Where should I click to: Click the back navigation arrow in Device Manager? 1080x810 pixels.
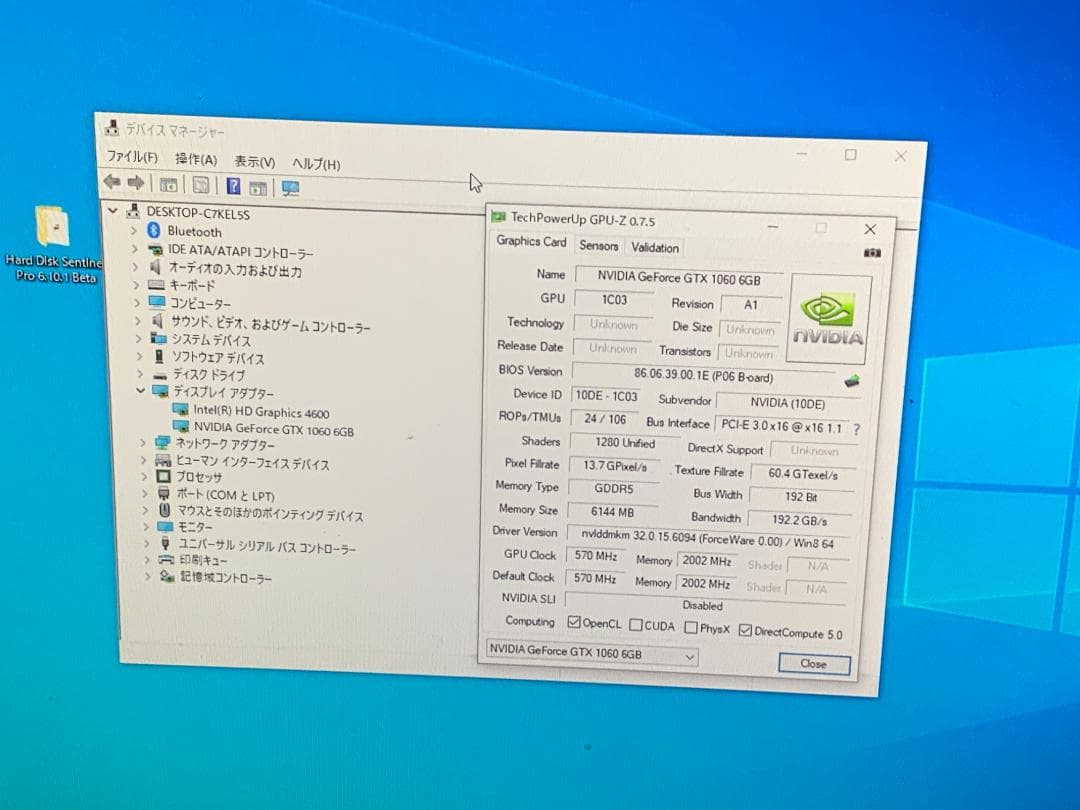112,184
